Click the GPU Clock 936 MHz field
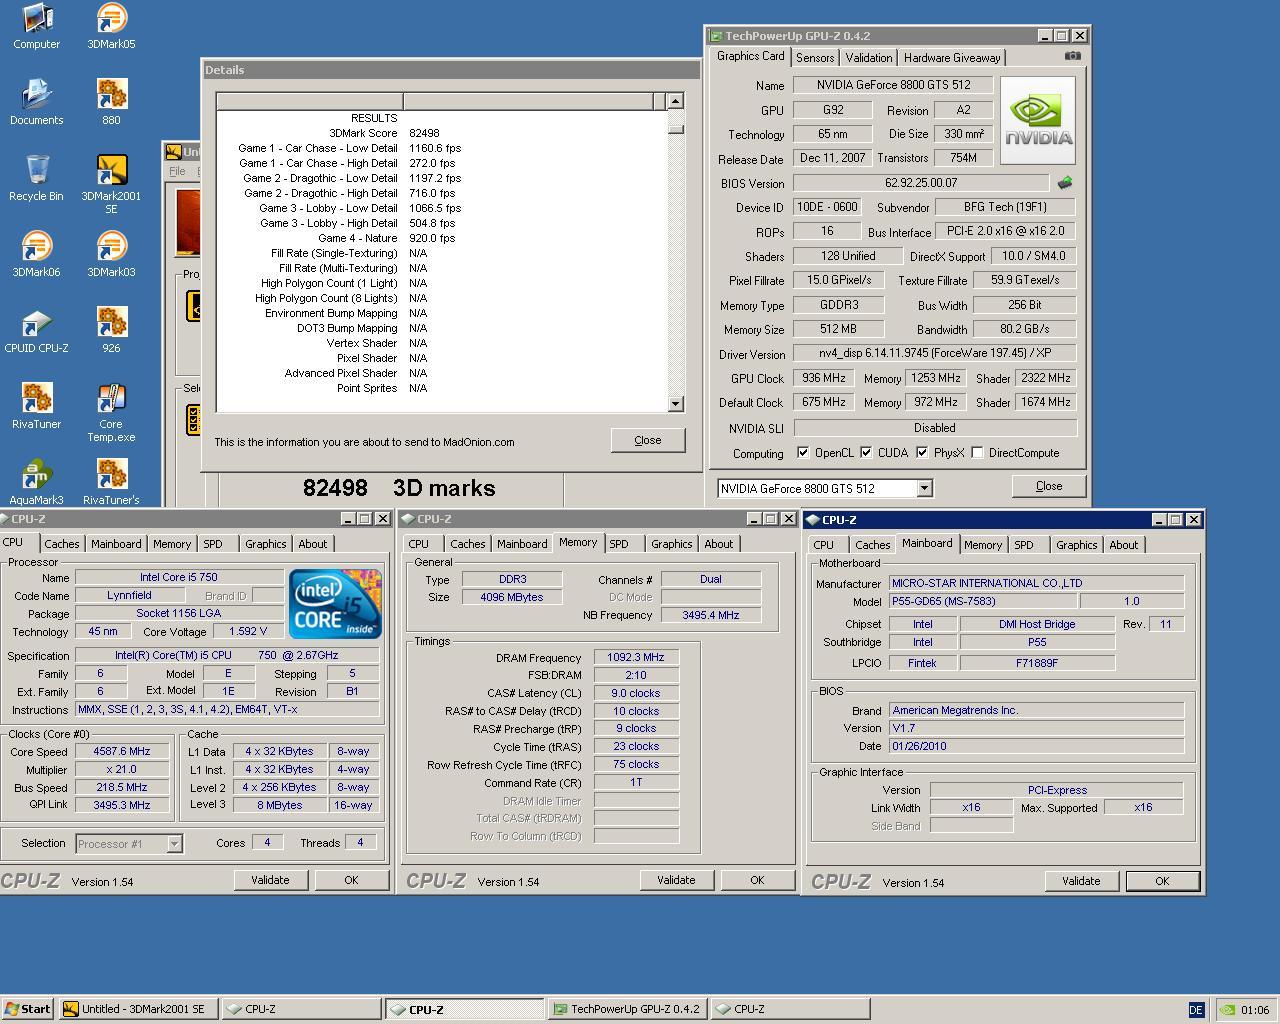 pos(824,378)
